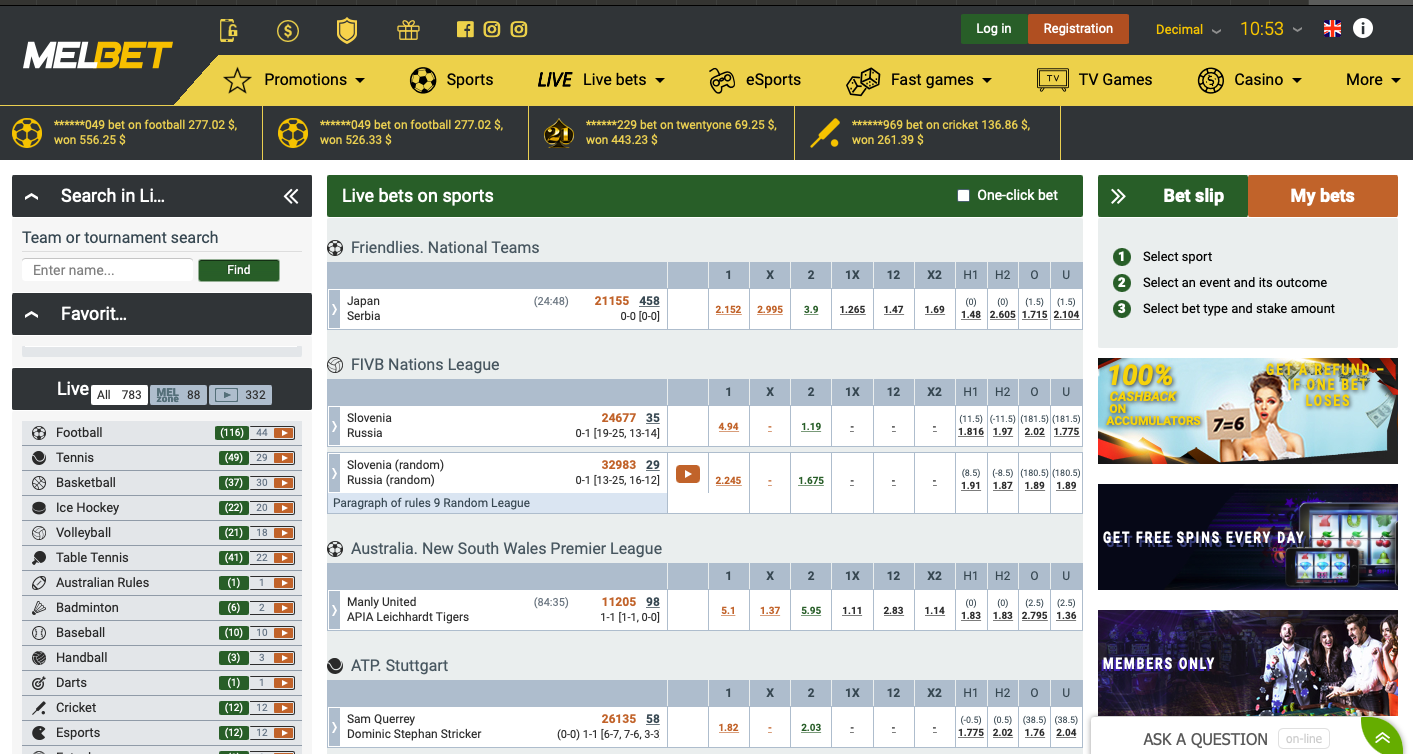Click Handball row in sports list
Screen dimensions: 1413x754
pyautogui.click(x=161, y=658)
